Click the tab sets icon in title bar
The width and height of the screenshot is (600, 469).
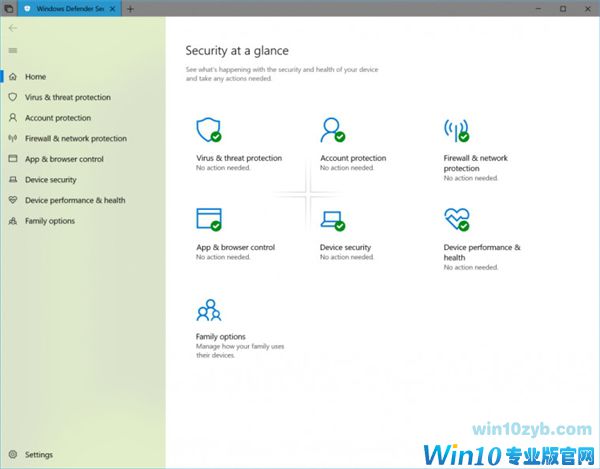pos(9,8)
